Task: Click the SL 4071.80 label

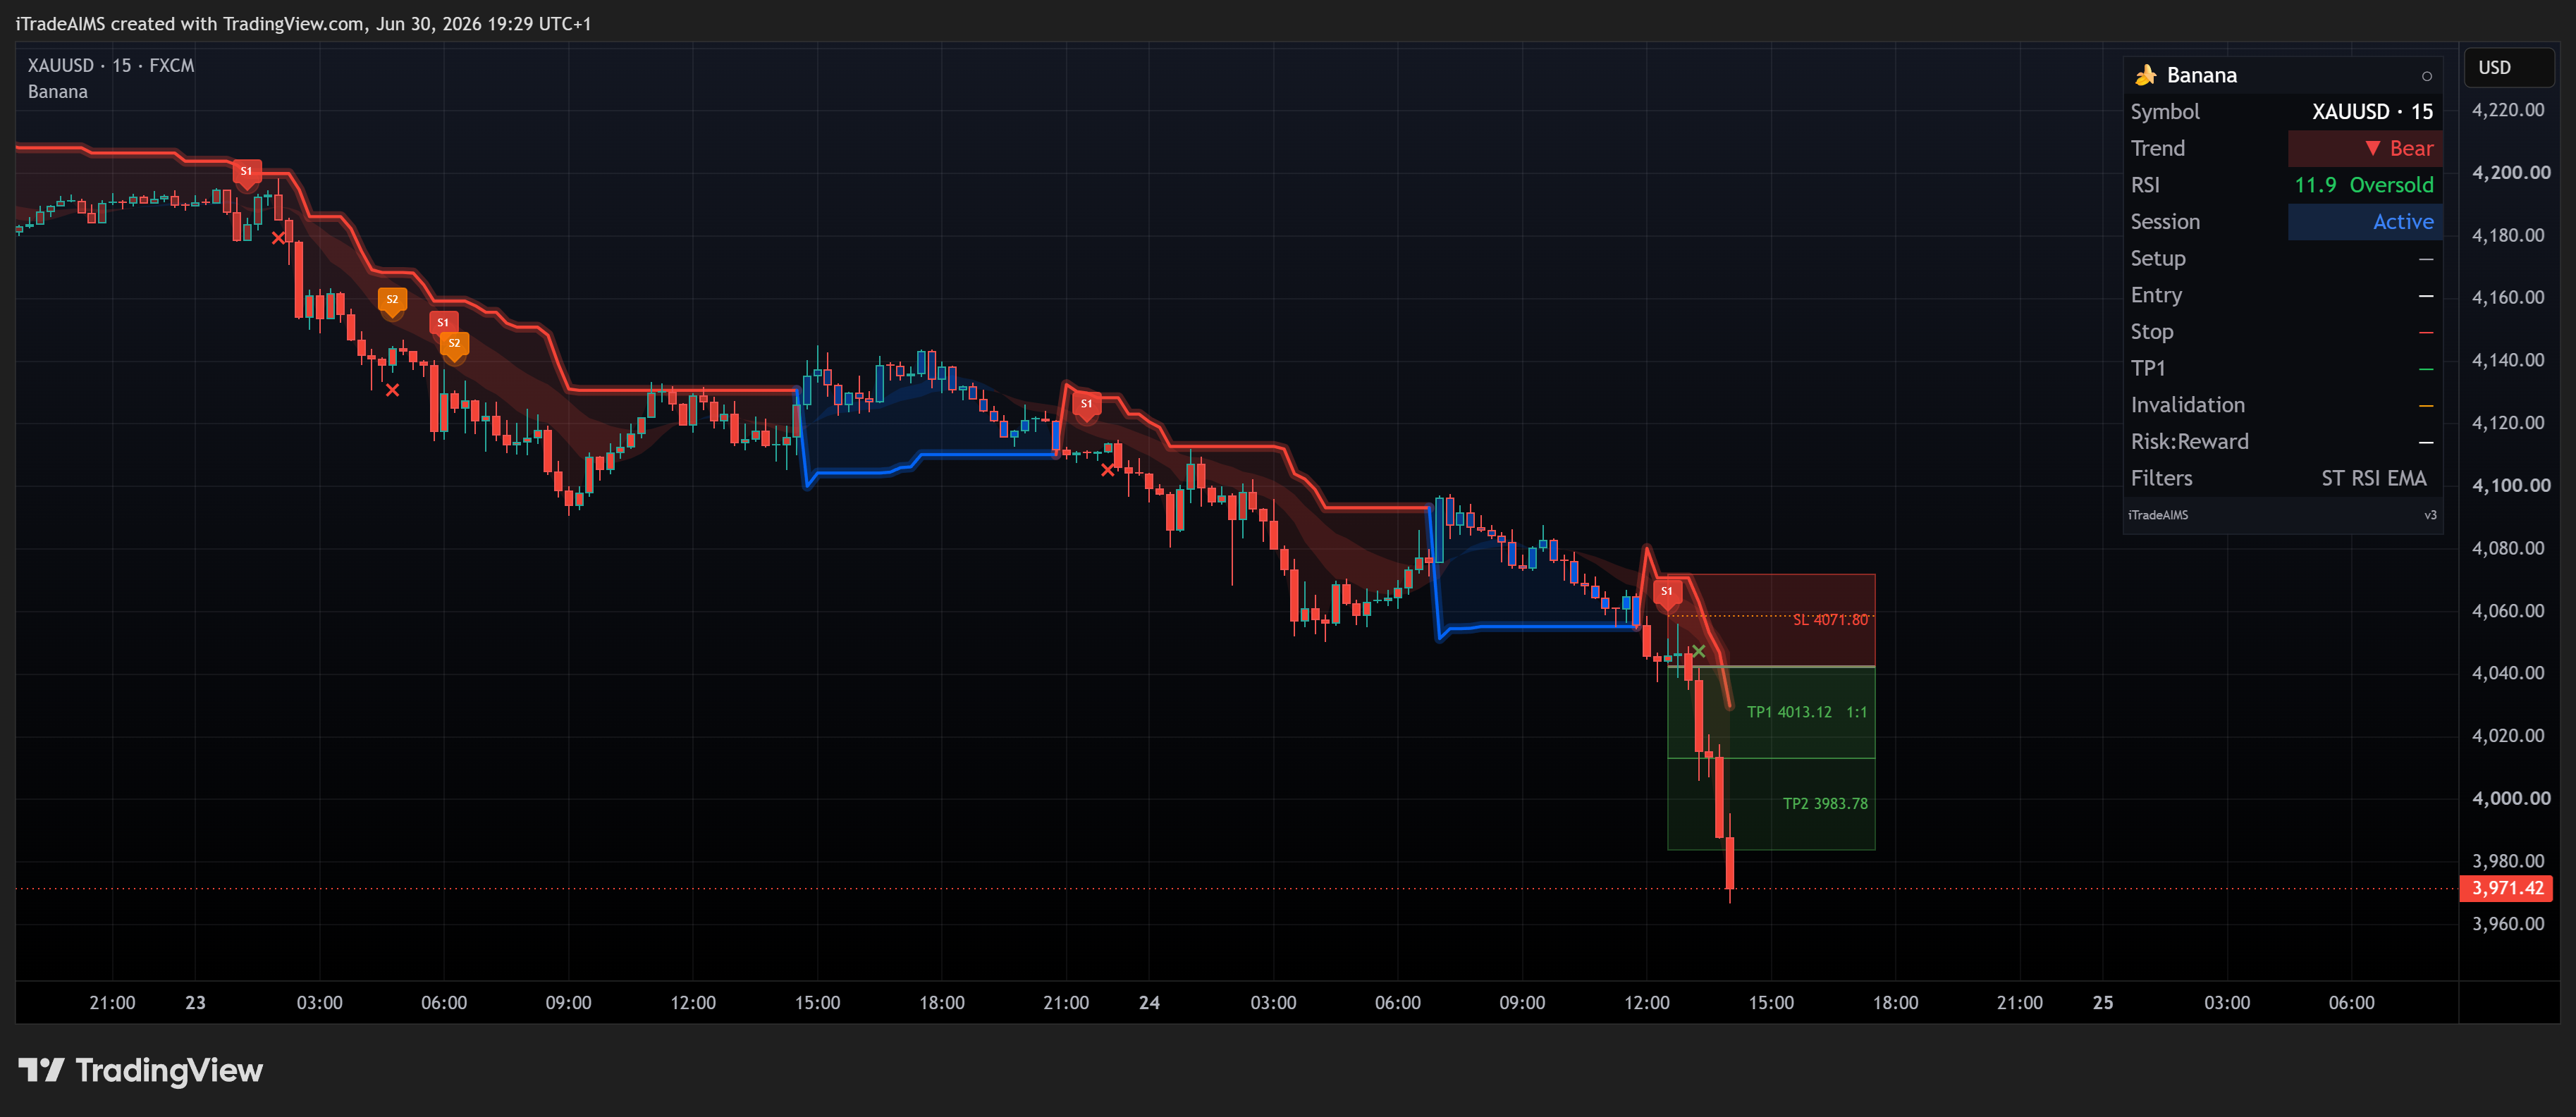Action: point(1830,620)
